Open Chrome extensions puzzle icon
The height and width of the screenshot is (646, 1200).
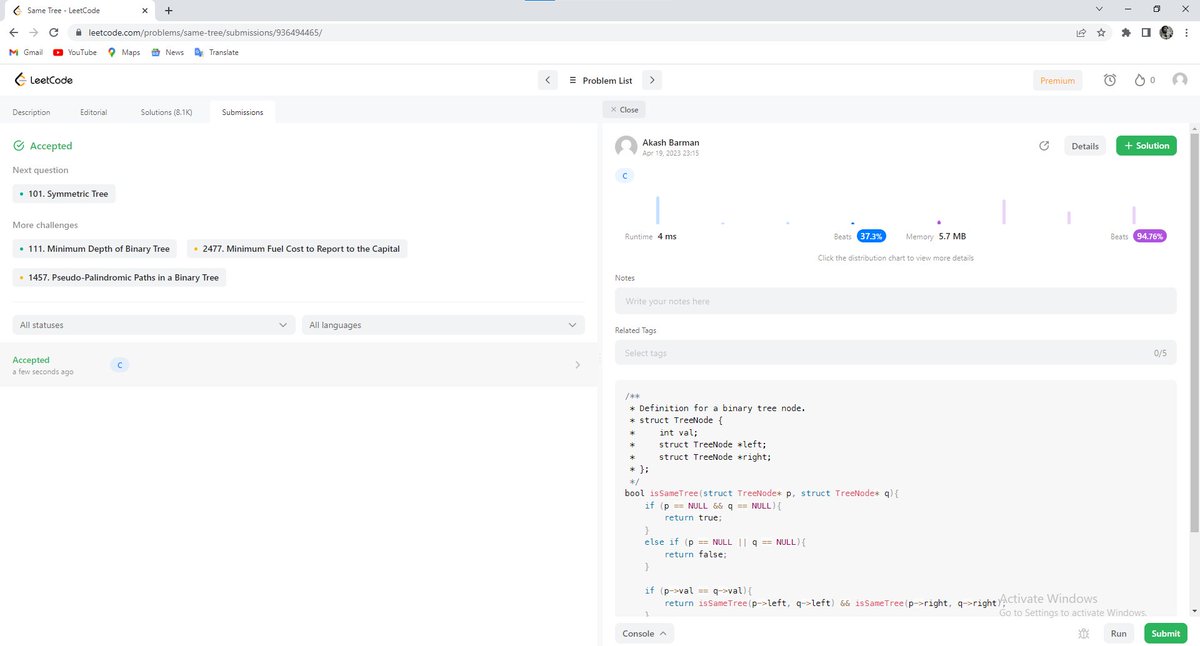click(x=1127, y=32)
